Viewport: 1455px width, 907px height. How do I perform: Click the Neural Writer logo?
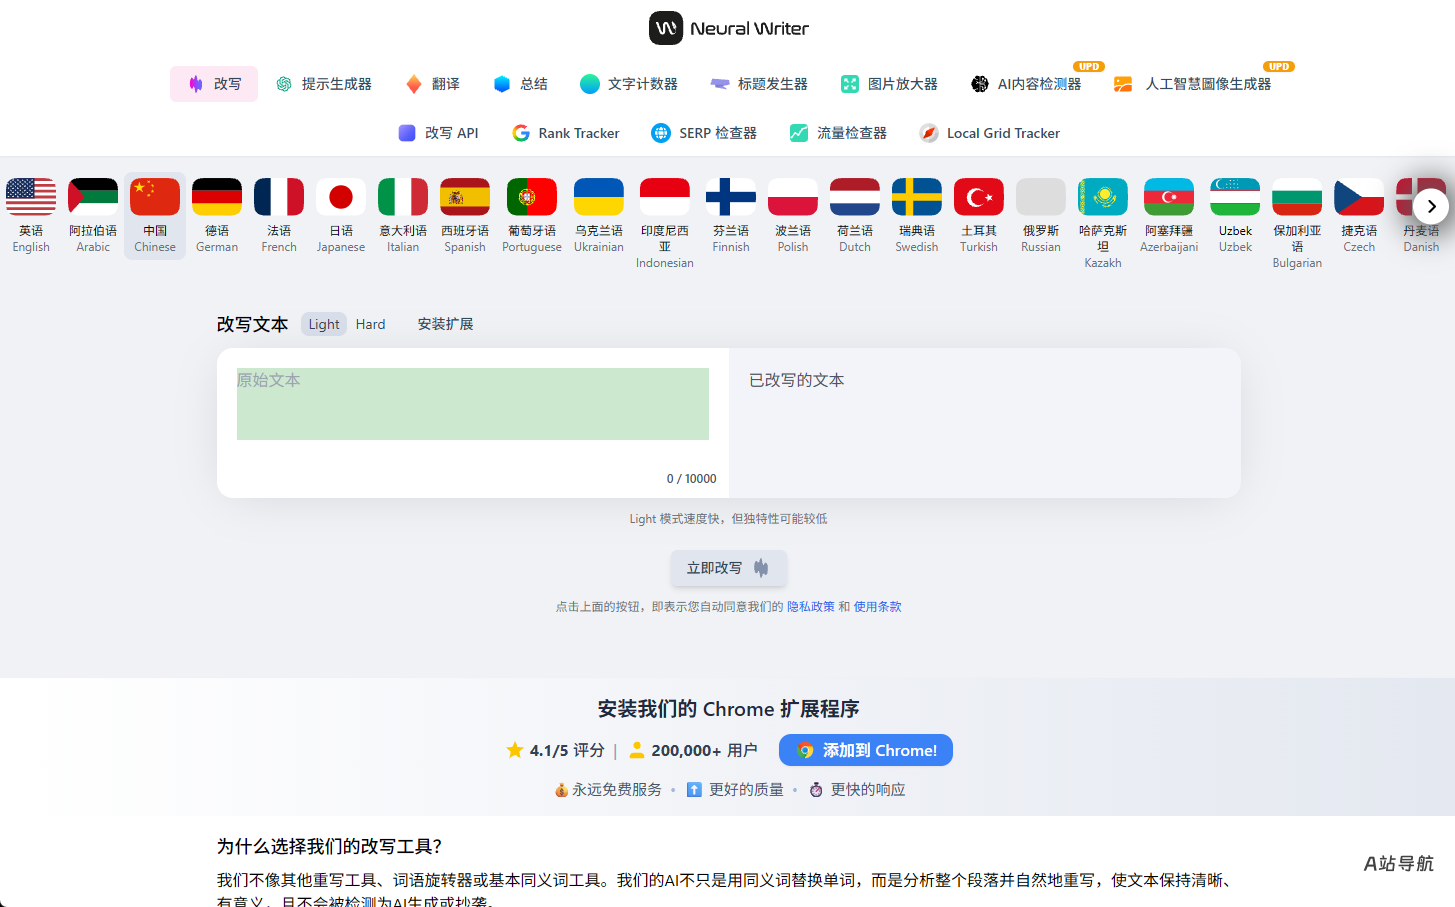[729, 28]
